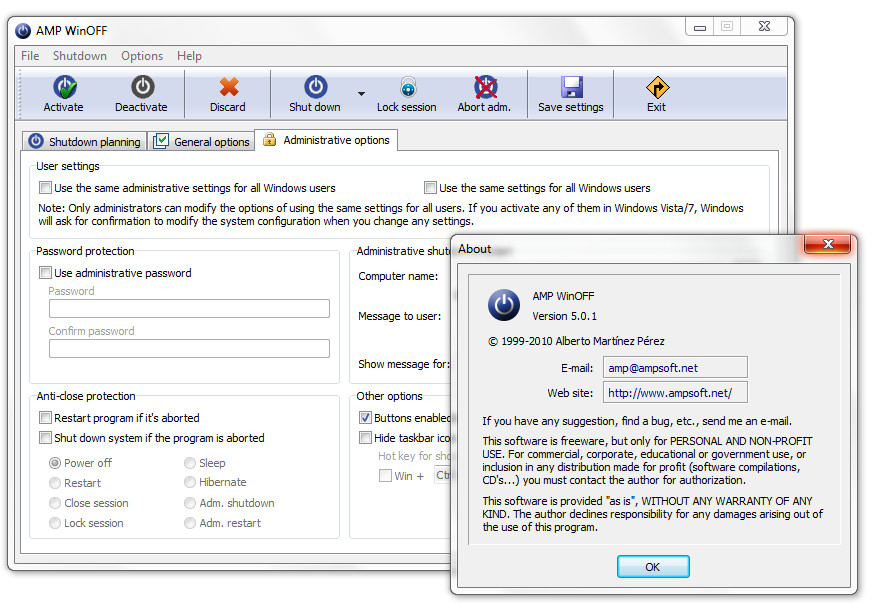Open the Shutdown menu

pyautogui.click(x=80, y=56)
